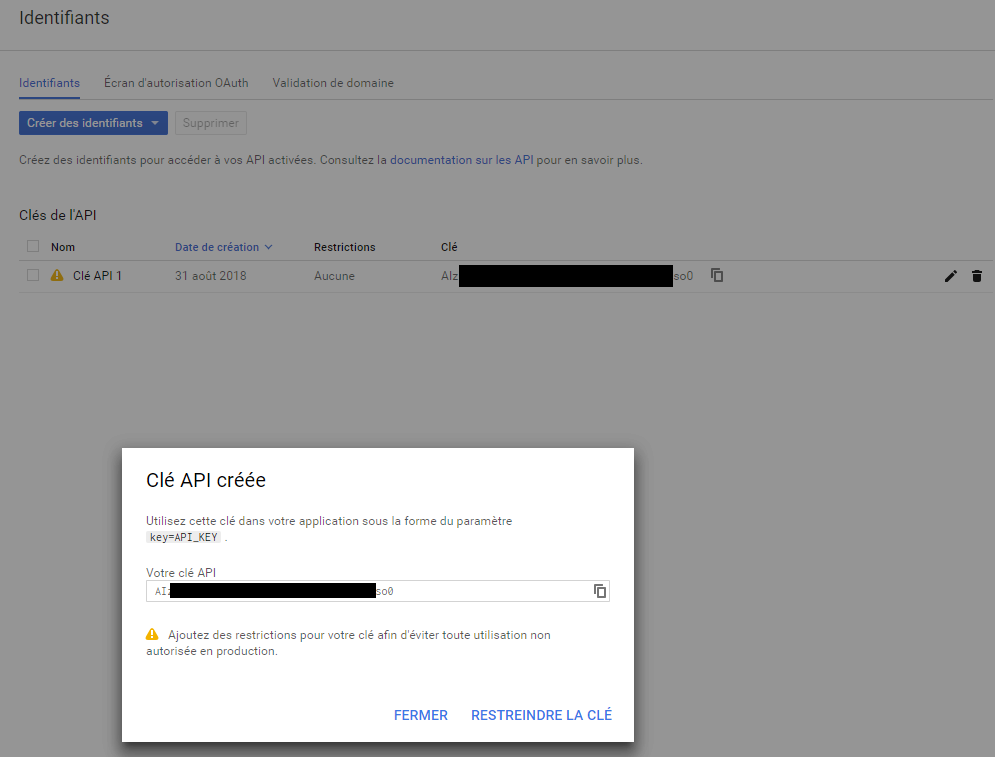The width and height of the screenshot is (995, 757).
Task: Open Clé API 1 name in table
Action: coord(97,275)
